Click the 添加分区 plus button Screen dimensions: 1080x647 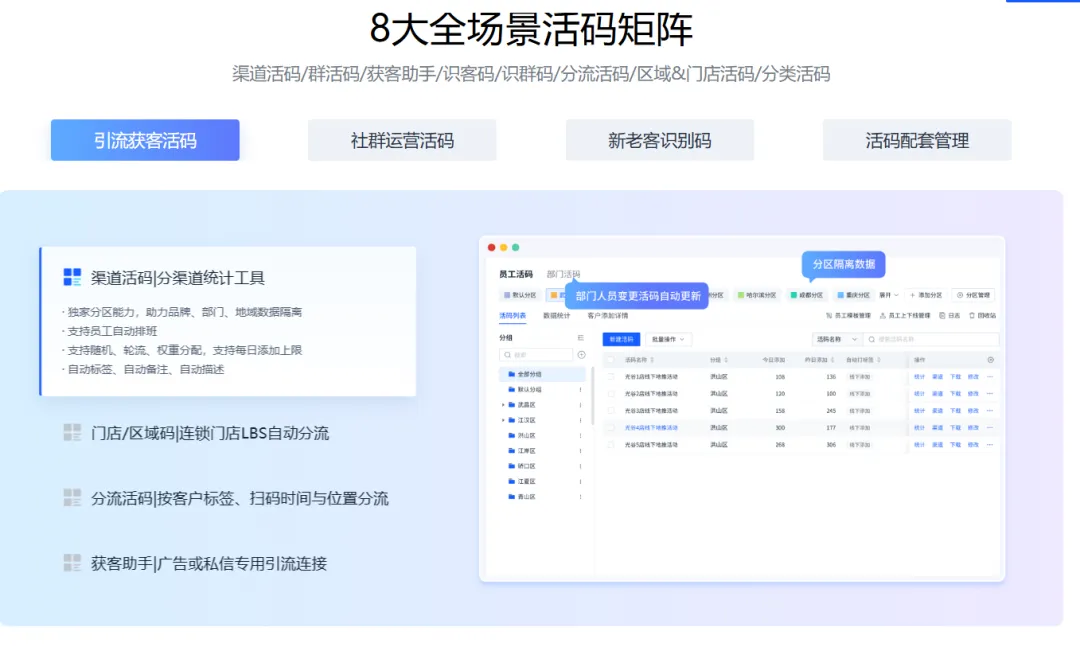coord(926,295)
